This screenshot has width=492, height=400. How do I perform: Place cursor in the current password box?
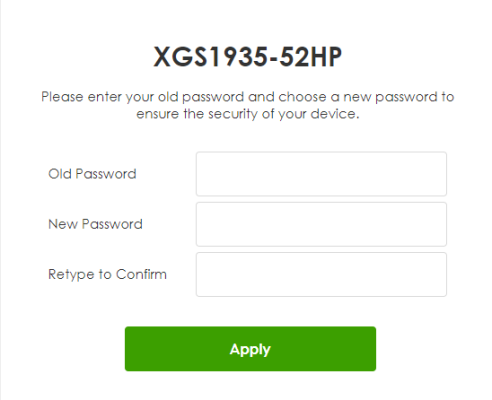(x=321, y=174)
